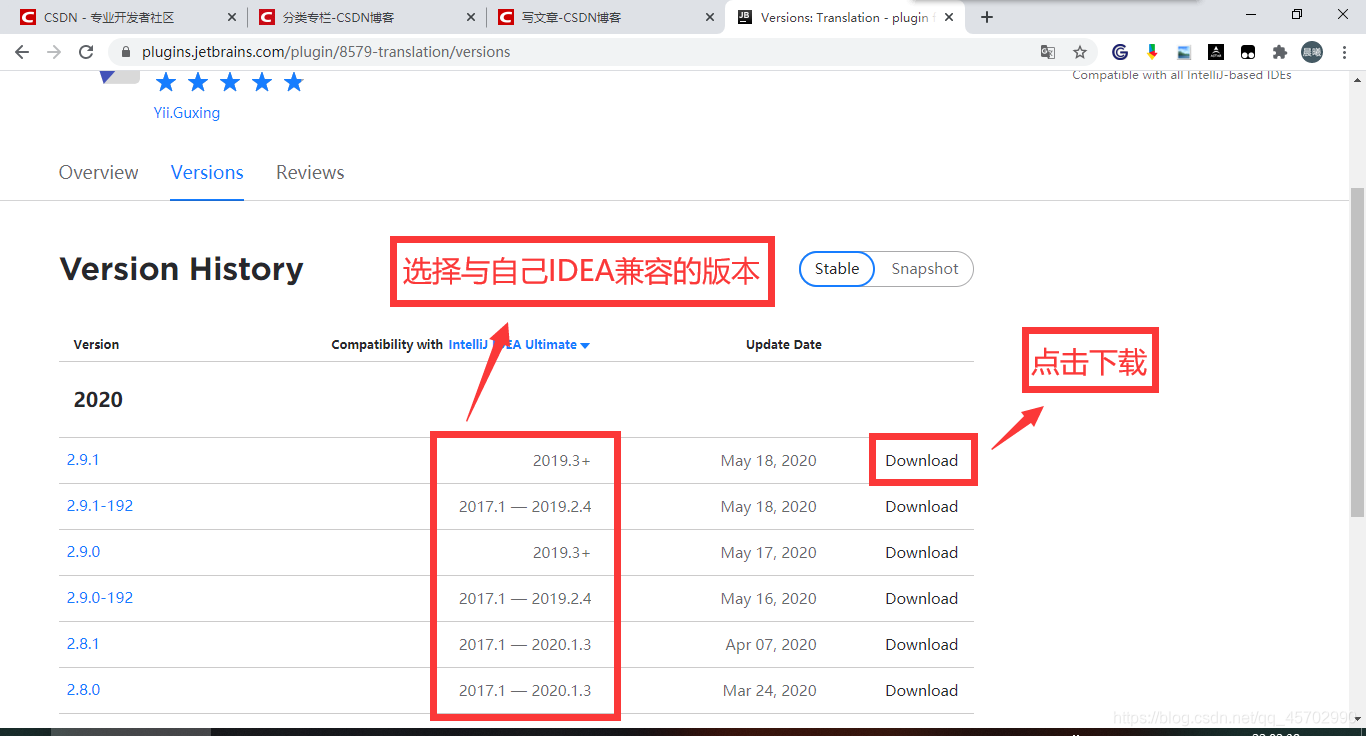
Task: Open the picture thumbnail extension
Action: point(1184,52)
